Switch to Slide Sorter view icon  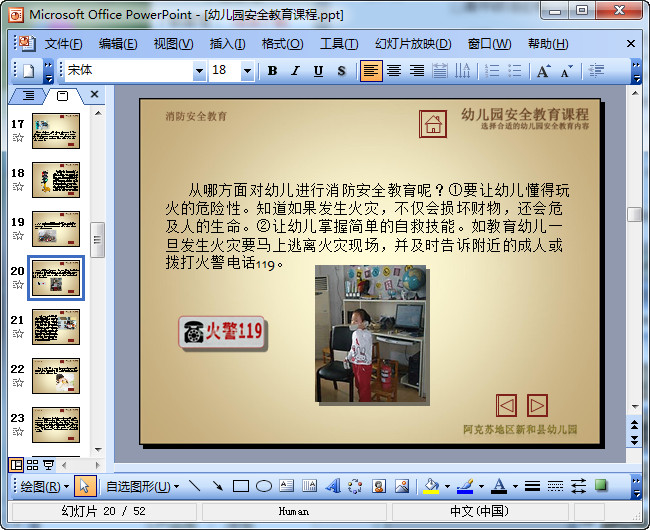click(x=32, y=465)
